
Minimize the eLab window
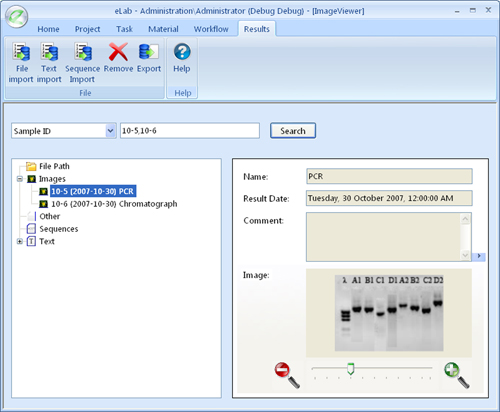[457, 11]
